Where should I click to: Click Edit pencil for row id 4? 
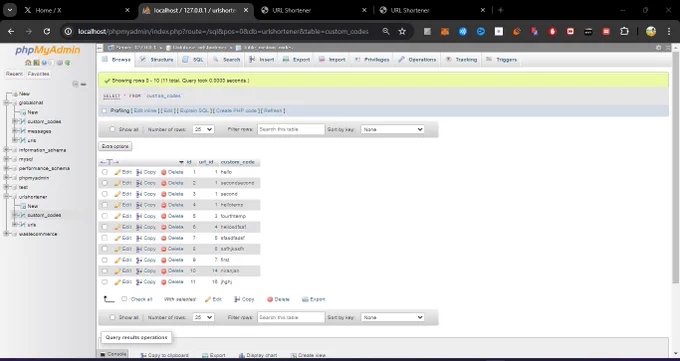pyautogui.click(x=118, y=205)
